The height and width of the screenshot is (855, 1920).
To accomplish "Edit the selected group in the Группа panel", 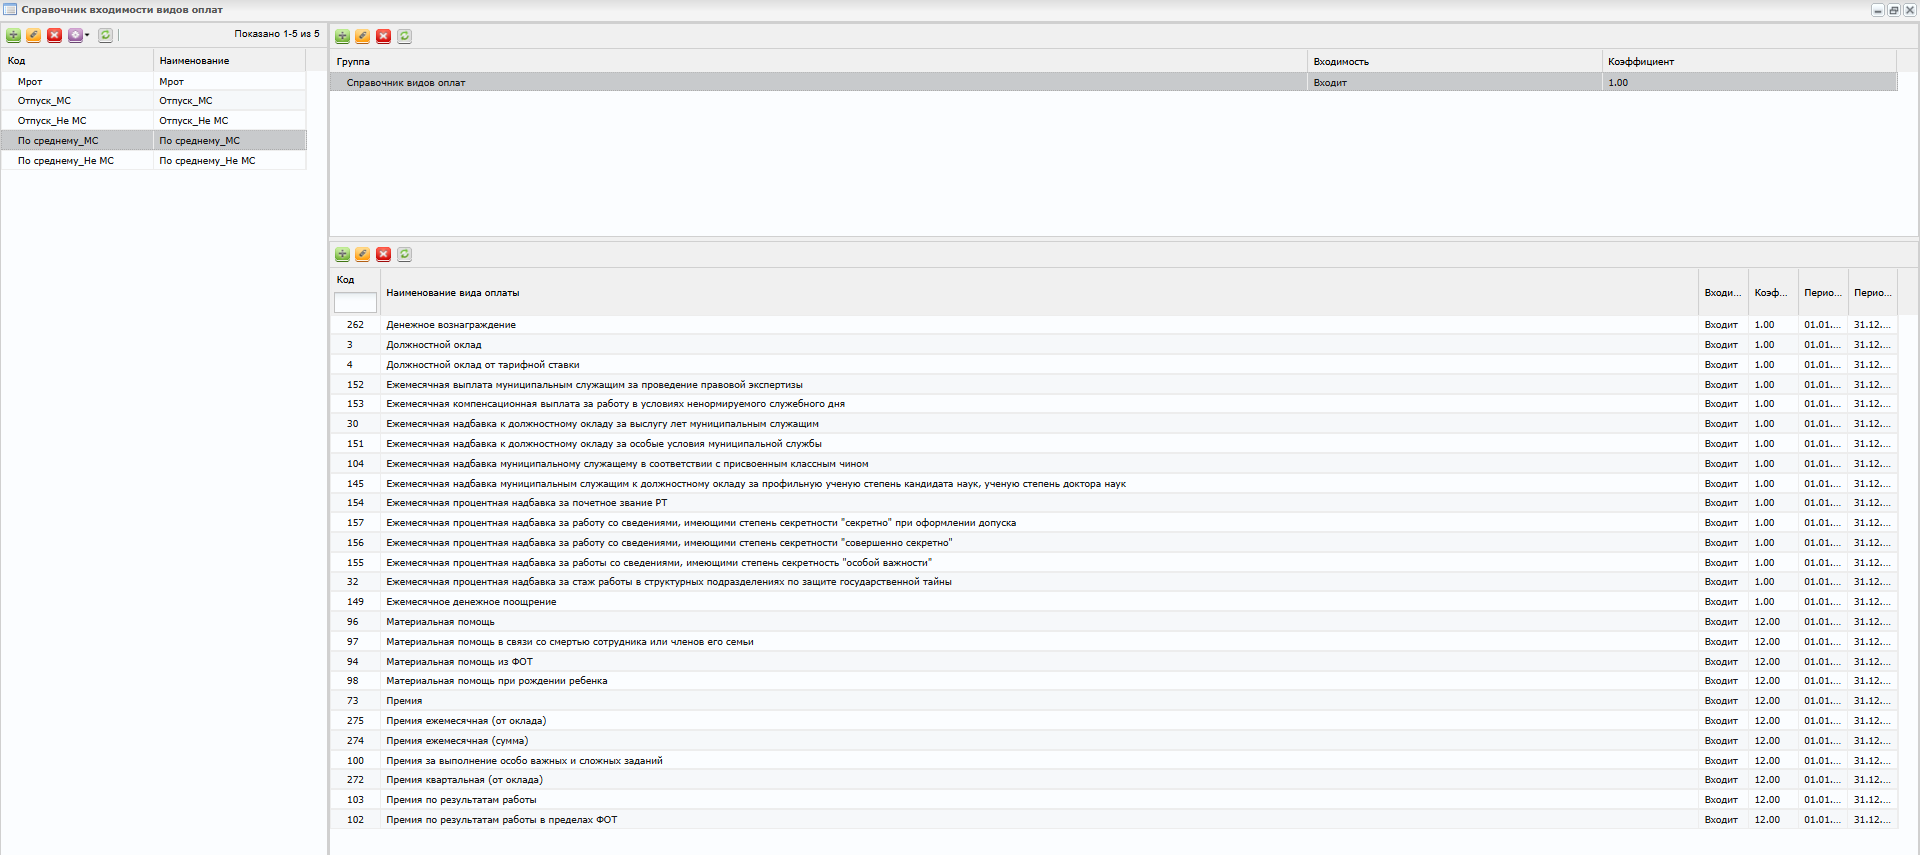I will pyautogui.click(x=363, y=36).
